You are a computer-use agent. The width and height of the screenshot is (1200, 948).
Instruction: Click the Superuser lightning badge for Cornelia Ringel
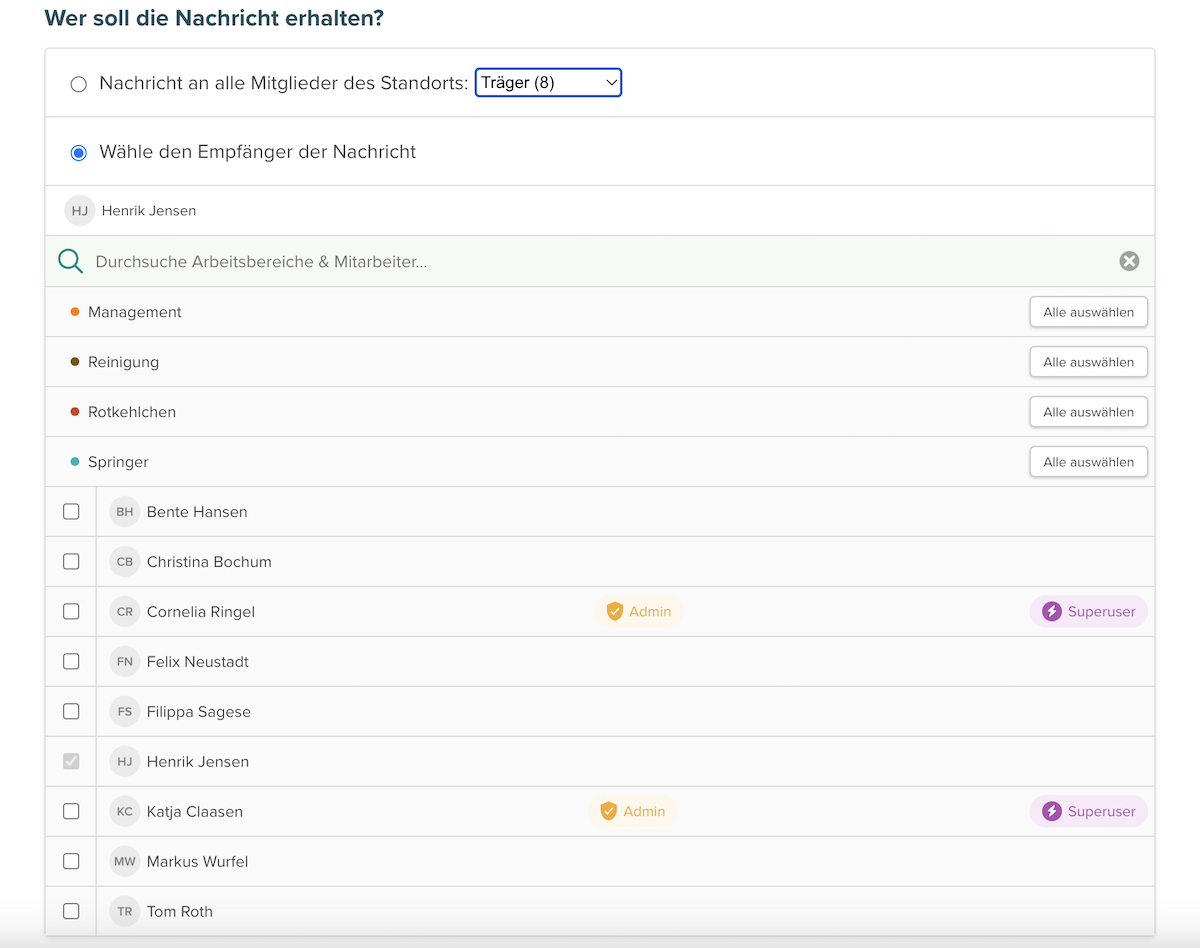[1088, 611]
